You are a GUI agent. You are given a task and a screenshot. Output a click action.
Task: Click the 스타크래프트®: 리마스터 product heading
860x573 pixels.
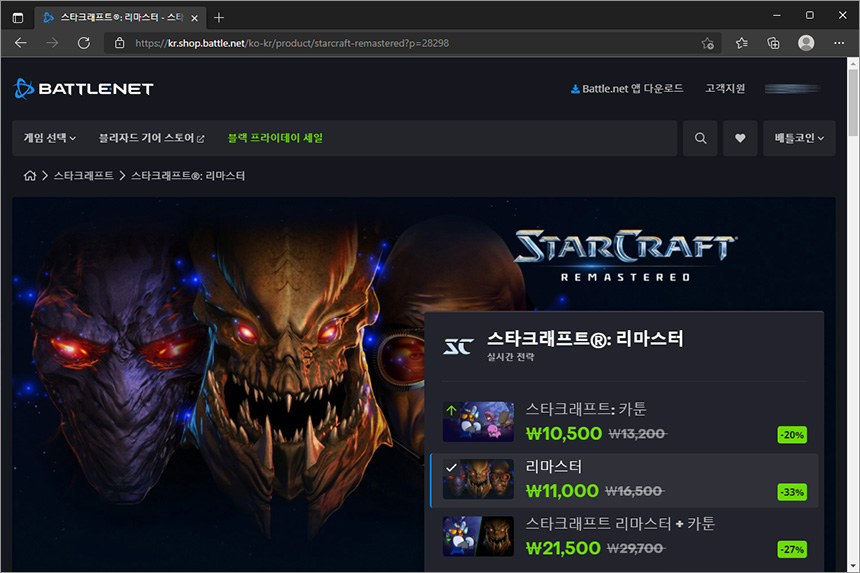pyautogui.click(x=585, y=339)
